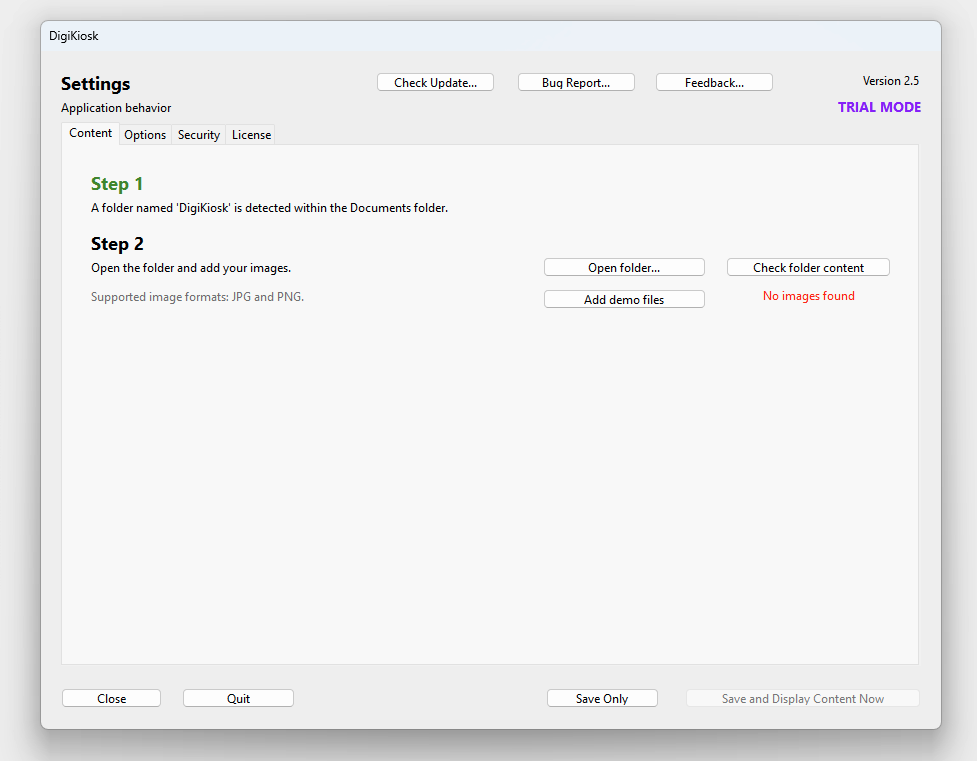Click the purple TRIAL MODE label

pyautogui.click(x=879, y=107)
